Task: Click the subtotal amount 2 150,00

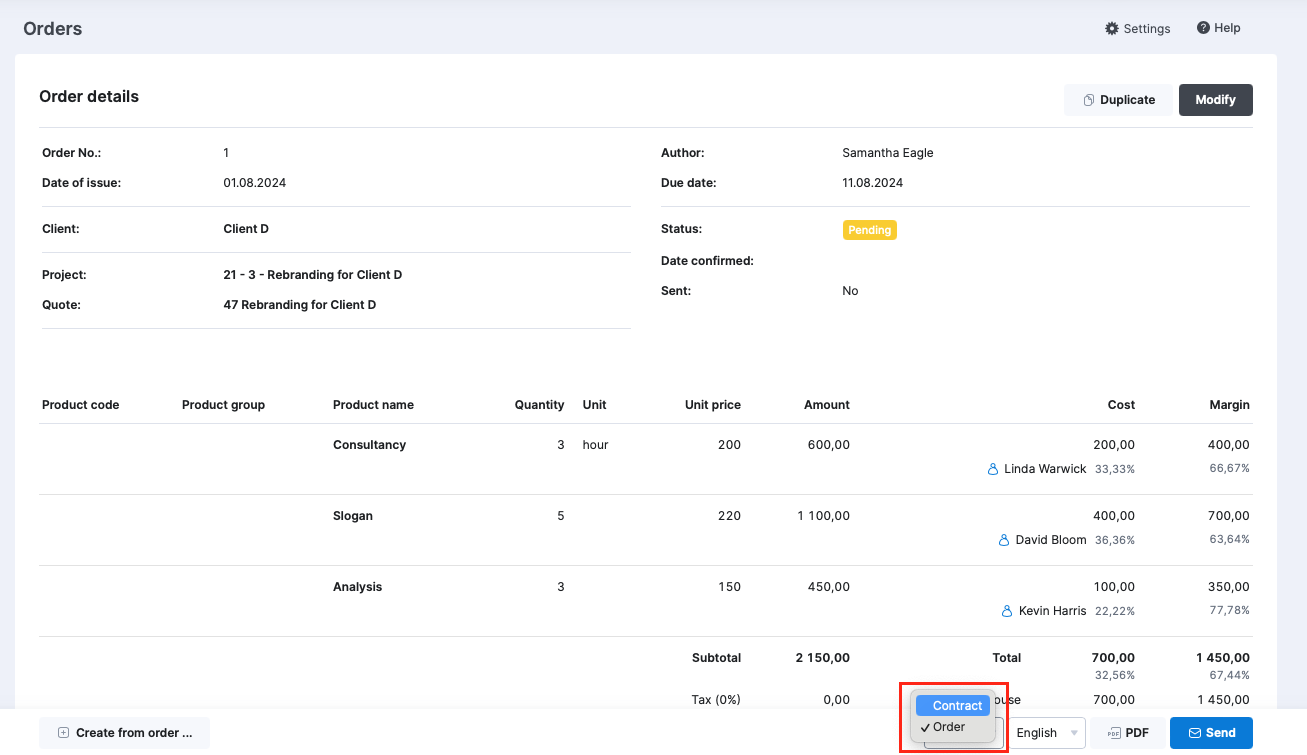Action: click(x=823, y=658)
